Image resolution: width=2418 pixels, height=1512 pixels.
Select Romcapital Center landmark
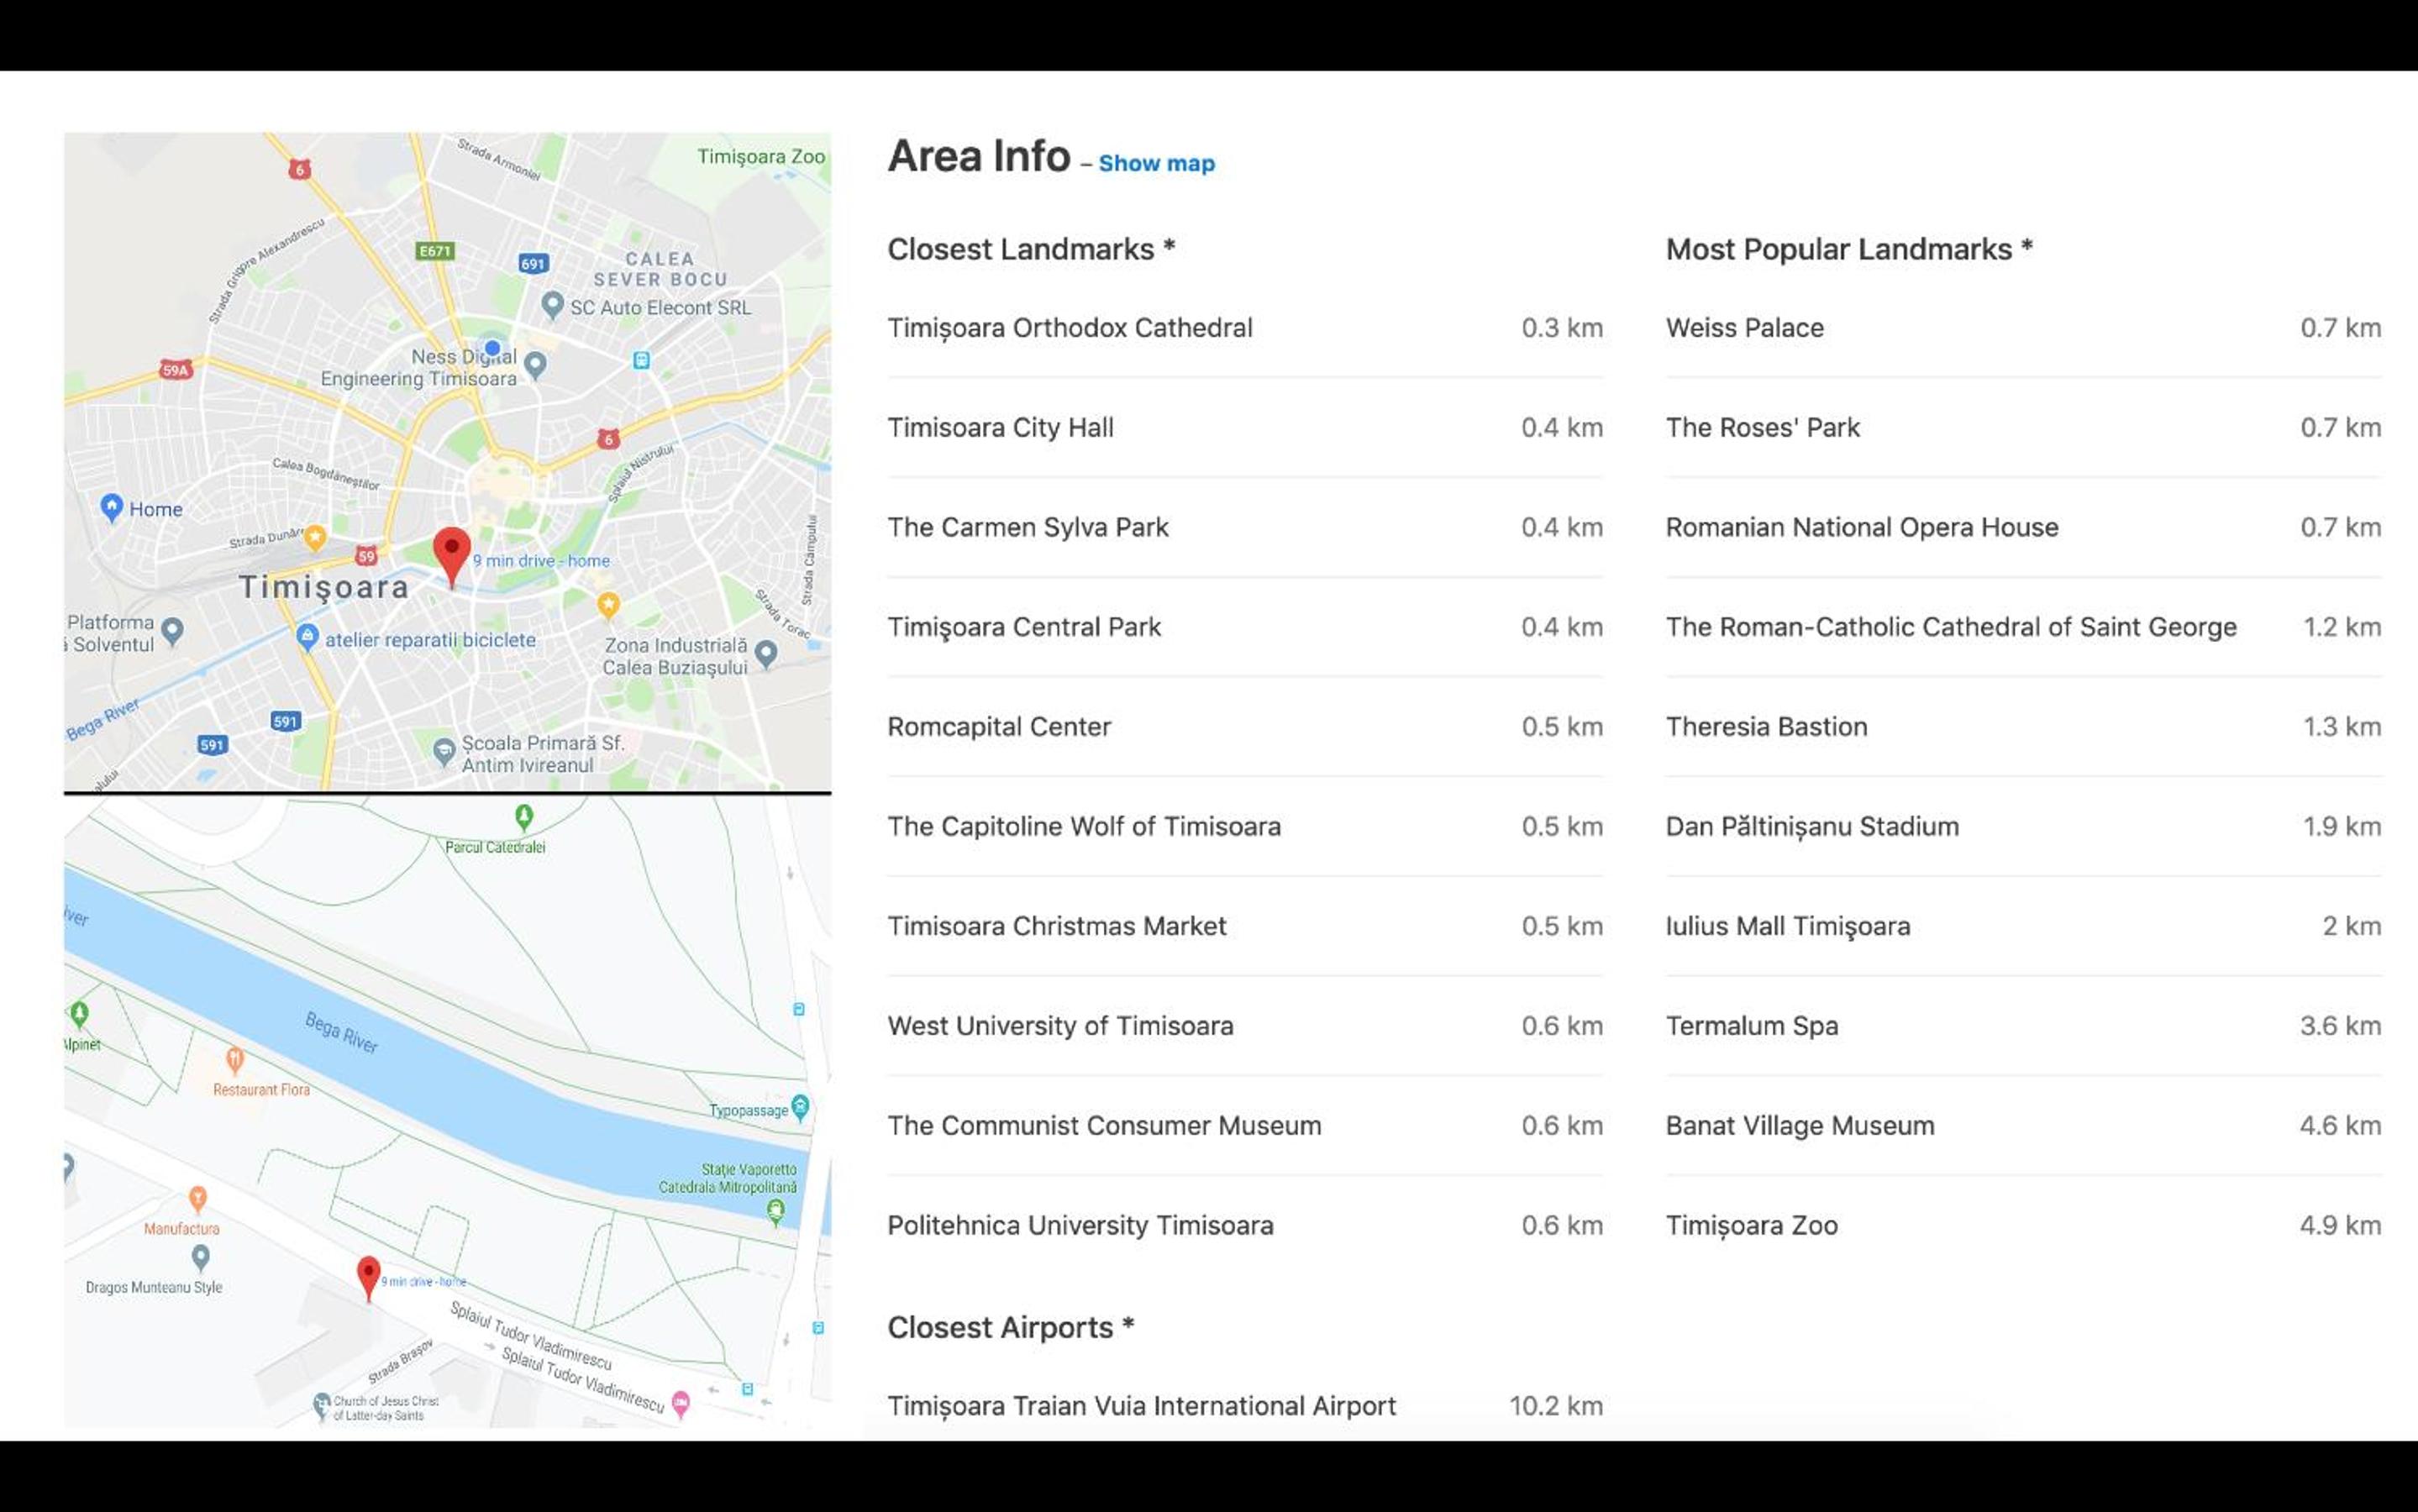pyautogui.click(x=1245, y=727)
